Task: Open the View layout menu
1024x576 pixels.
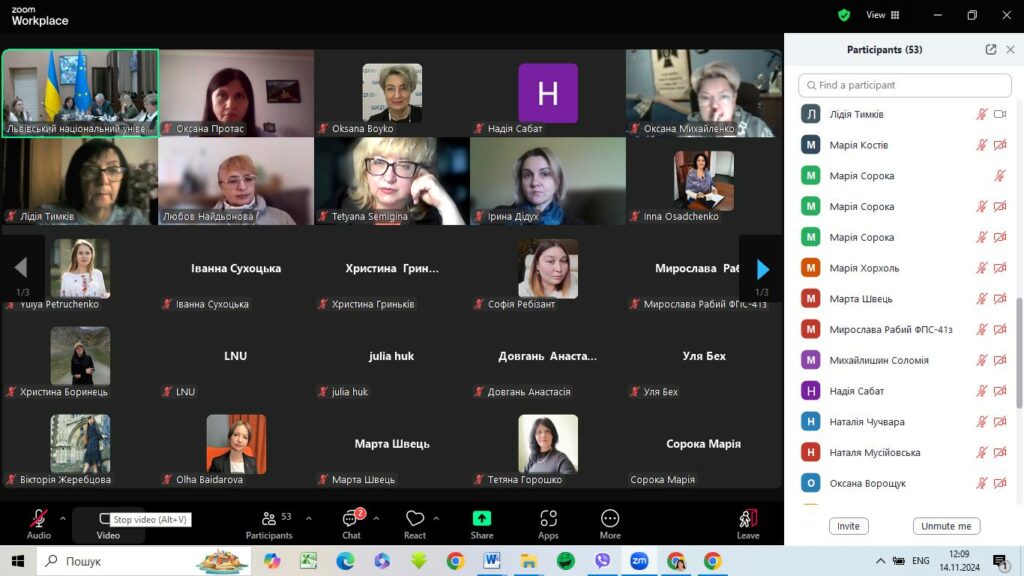Action: coord(883,15)
